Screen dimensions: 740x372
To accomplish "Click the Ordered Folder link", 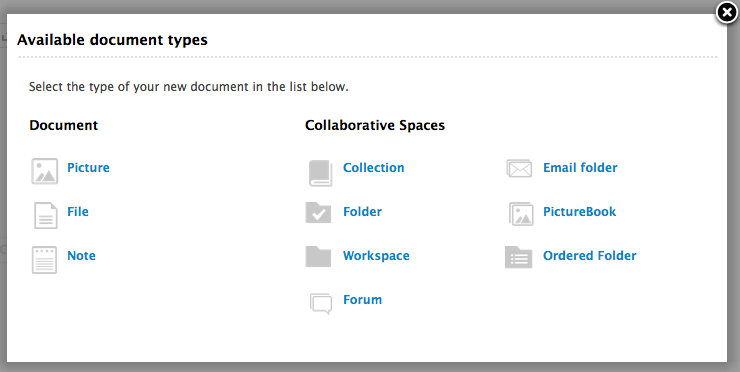I will 589,255.
